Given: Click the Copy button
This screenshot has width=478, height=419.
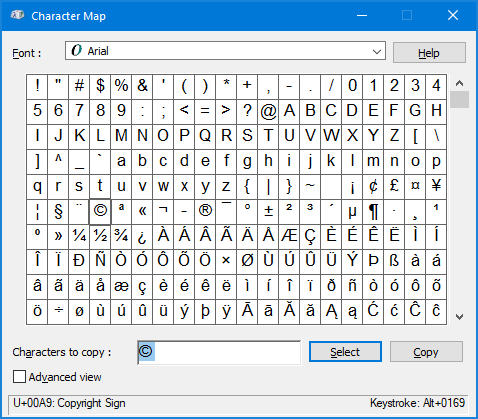Looking at the screenshot, I should click(x=426, y=352).
